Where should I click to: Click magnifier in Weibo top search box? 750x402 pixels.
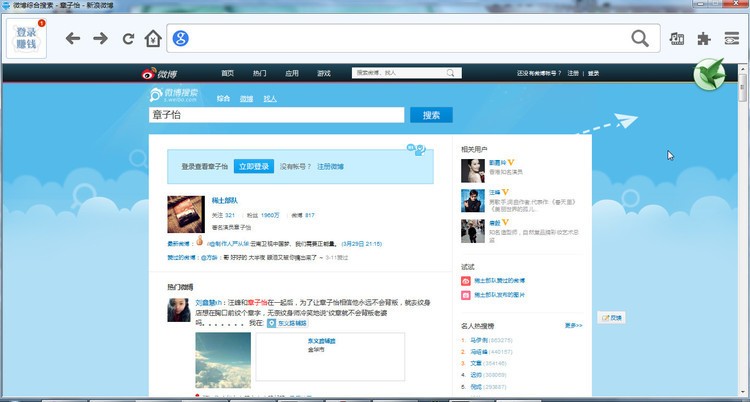[451, 73]
